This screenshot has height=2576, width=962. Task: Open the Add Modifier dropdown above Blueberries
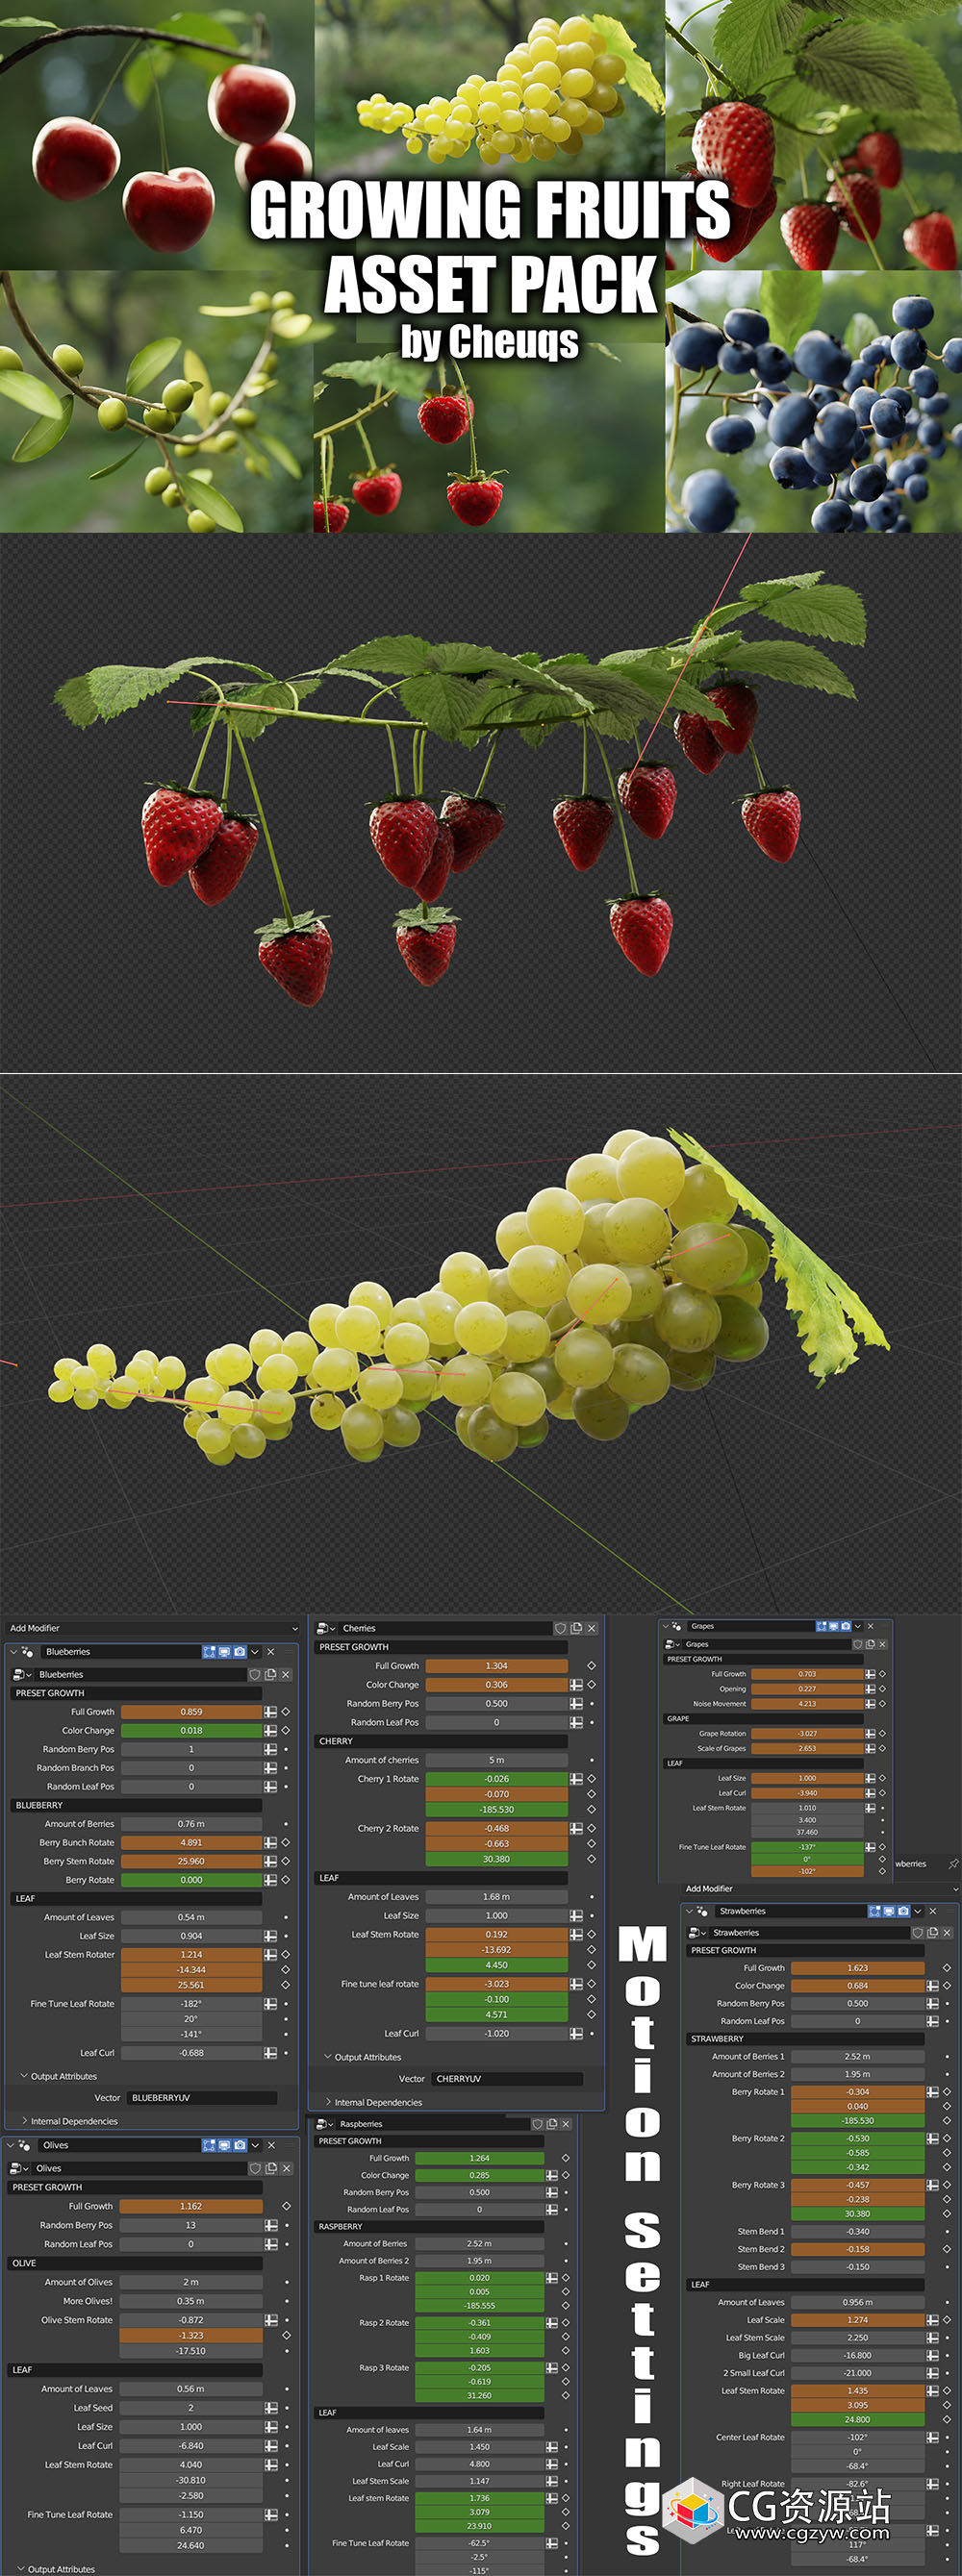tap(152, 1628)
